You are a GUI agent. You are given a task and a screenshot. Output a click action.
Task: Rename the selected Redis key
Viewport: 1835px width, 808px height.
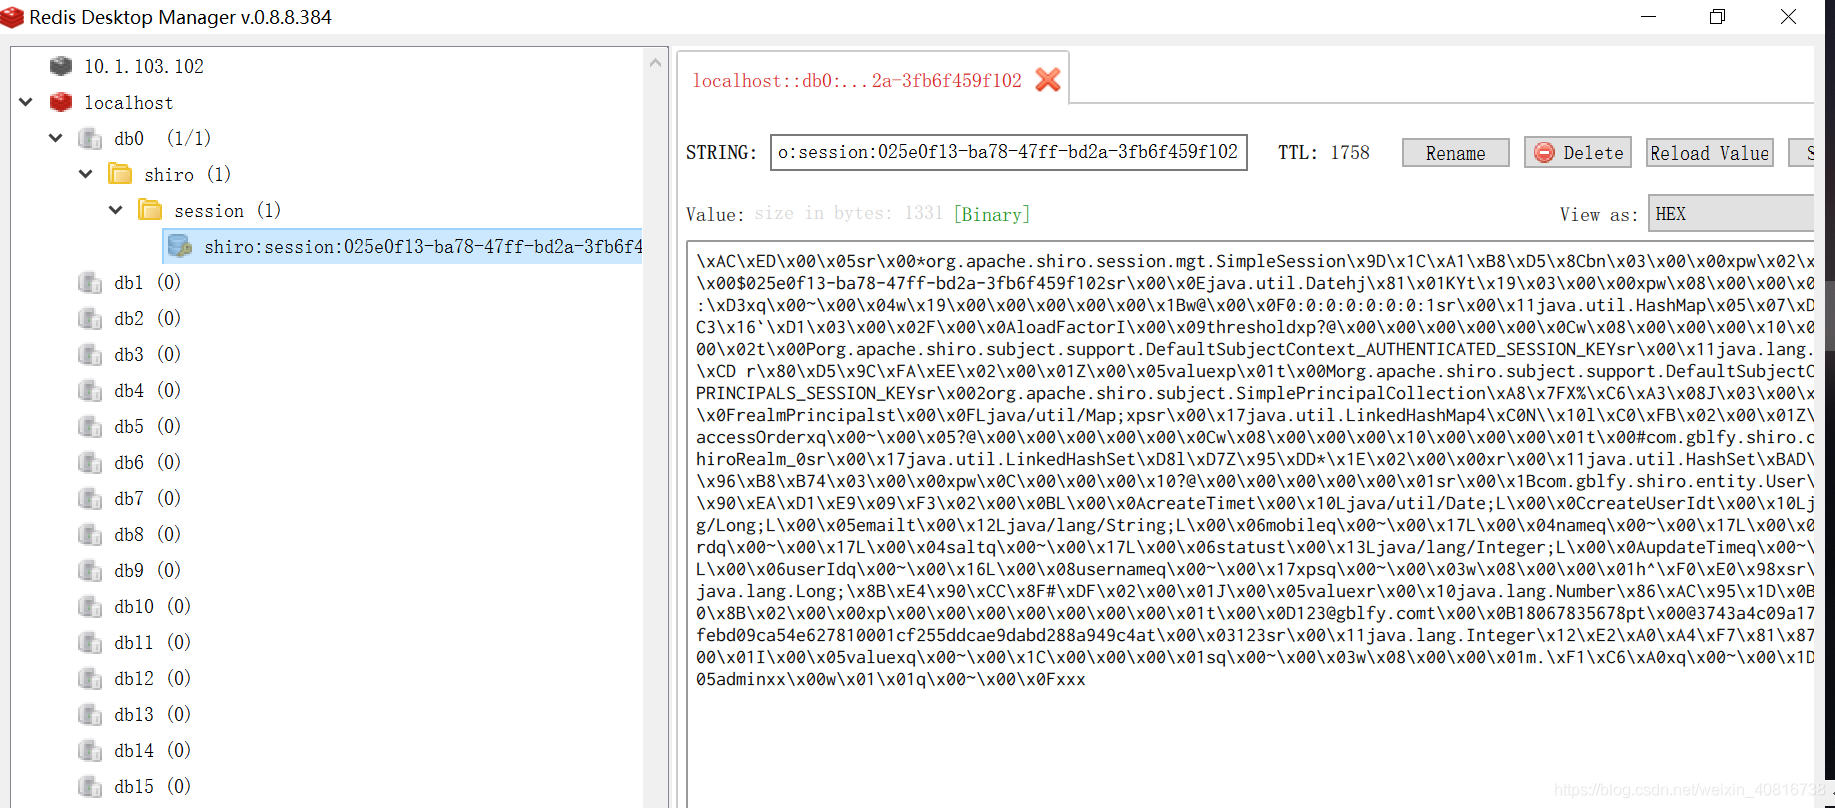click(x=1455, y=153)
